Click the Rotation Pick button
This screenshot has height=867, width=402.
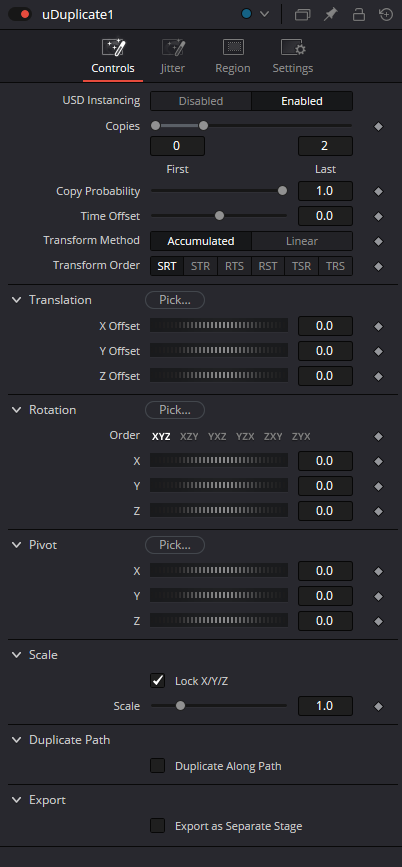pos(175,410)
